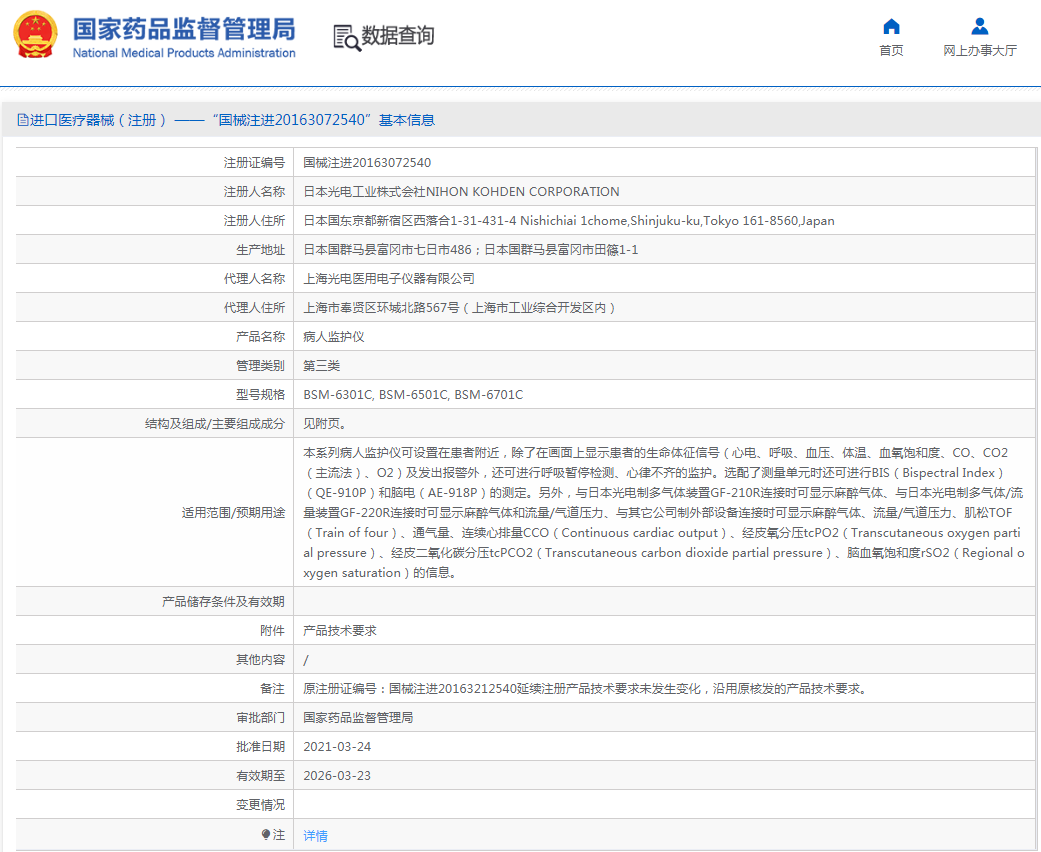Click management class 第三类

point(322,366)
